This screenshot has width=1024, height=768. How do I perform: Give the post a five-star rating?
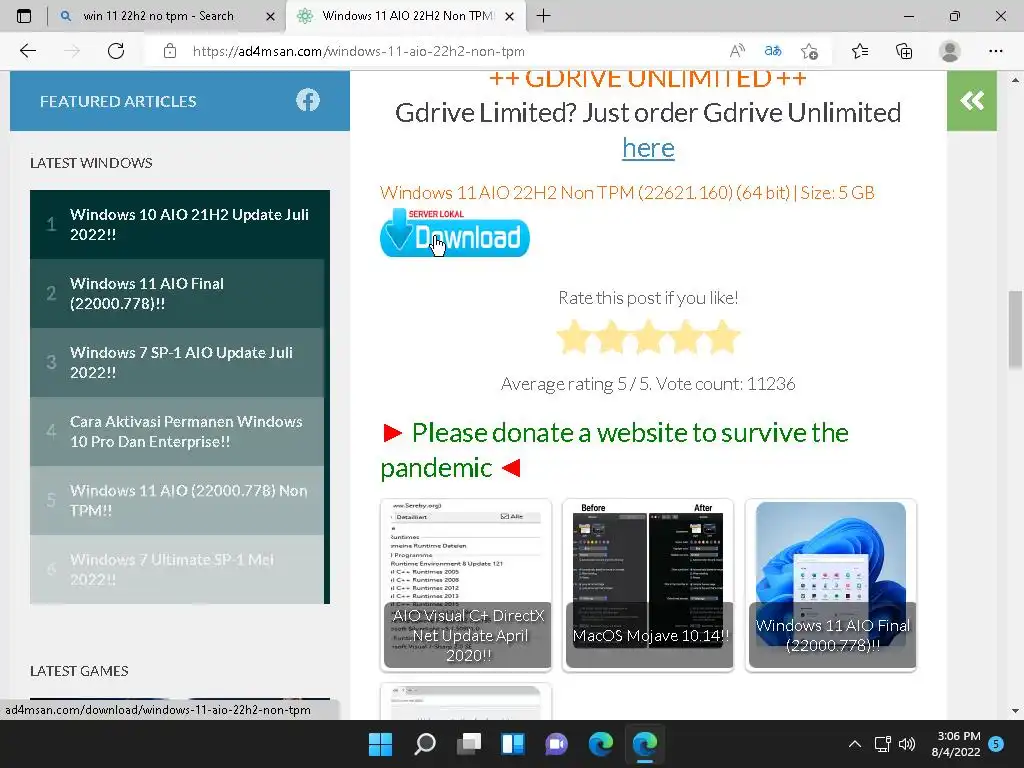point(723,337)
